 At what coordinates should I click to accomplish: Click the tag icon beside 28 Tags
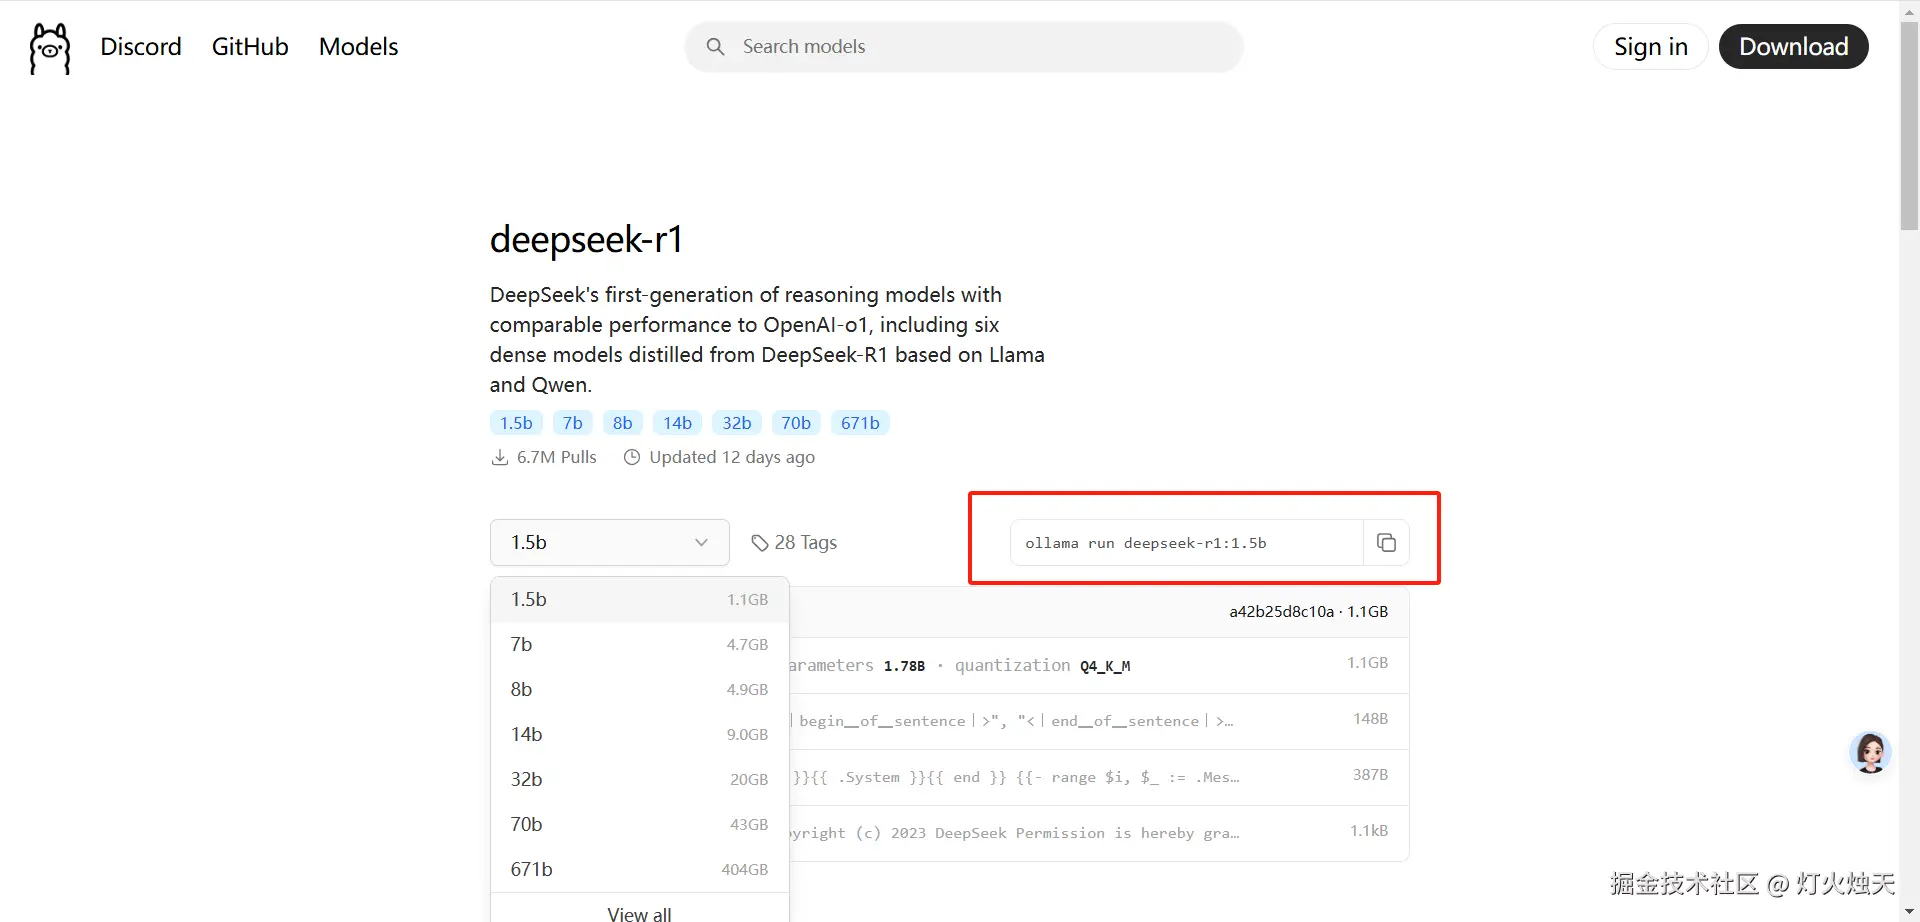(760, 543)
